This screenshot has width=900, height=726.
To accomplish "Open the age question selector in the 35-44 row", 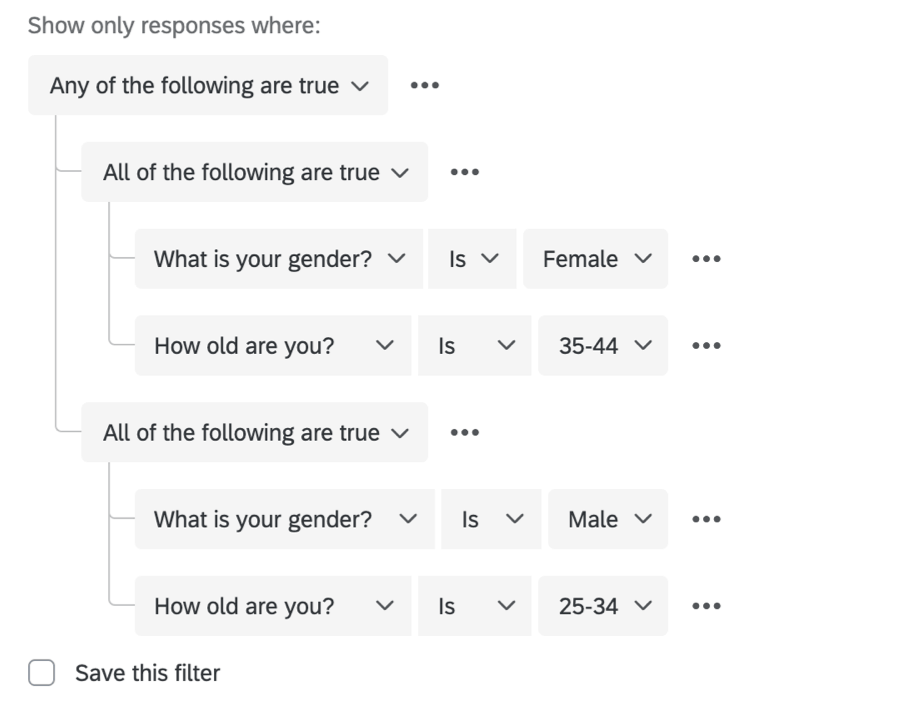I will pyautogui.click(x=272, y=347).
